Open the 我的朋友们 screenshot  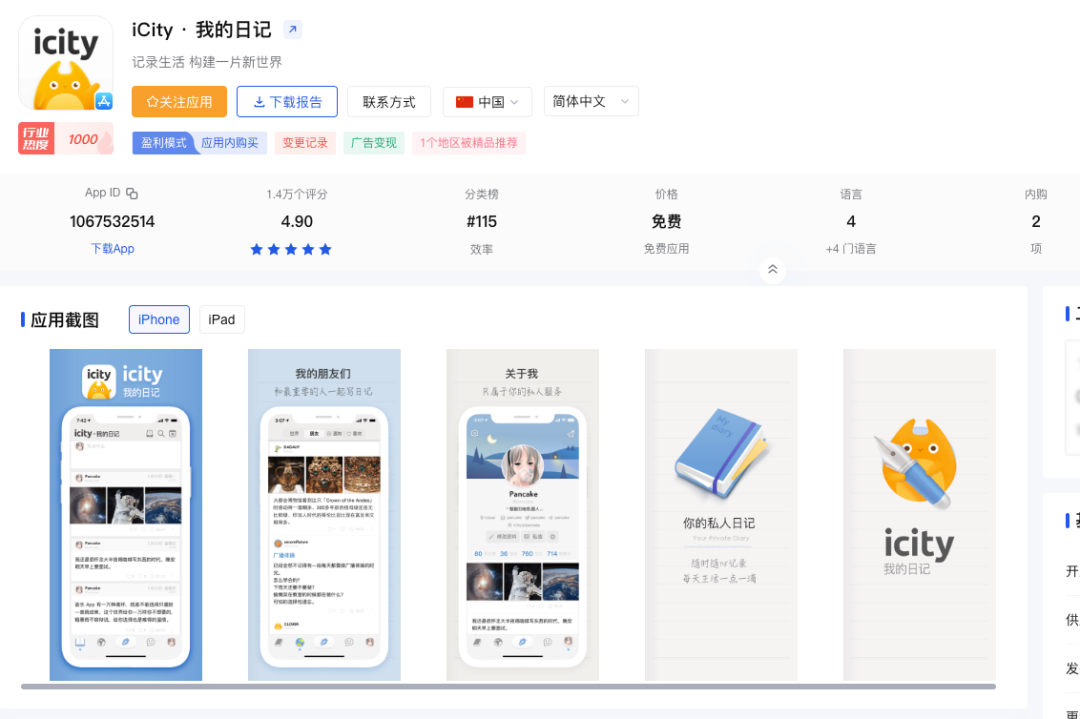click(324, 514)
